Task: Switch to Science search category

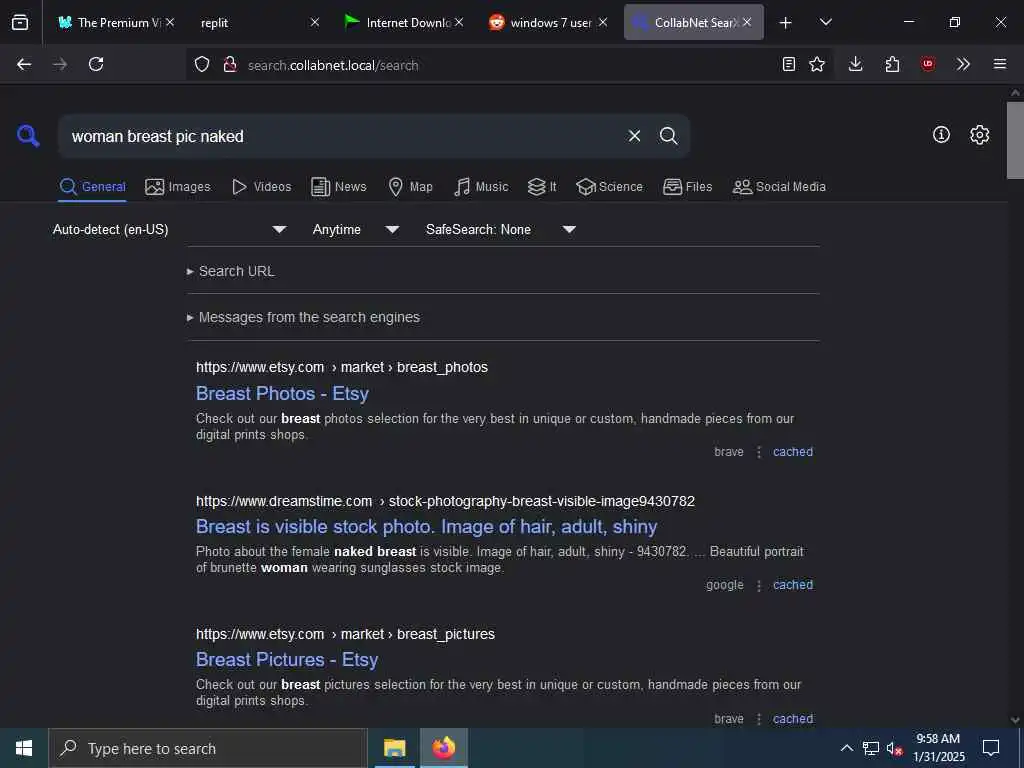Action: pos(610,187)
